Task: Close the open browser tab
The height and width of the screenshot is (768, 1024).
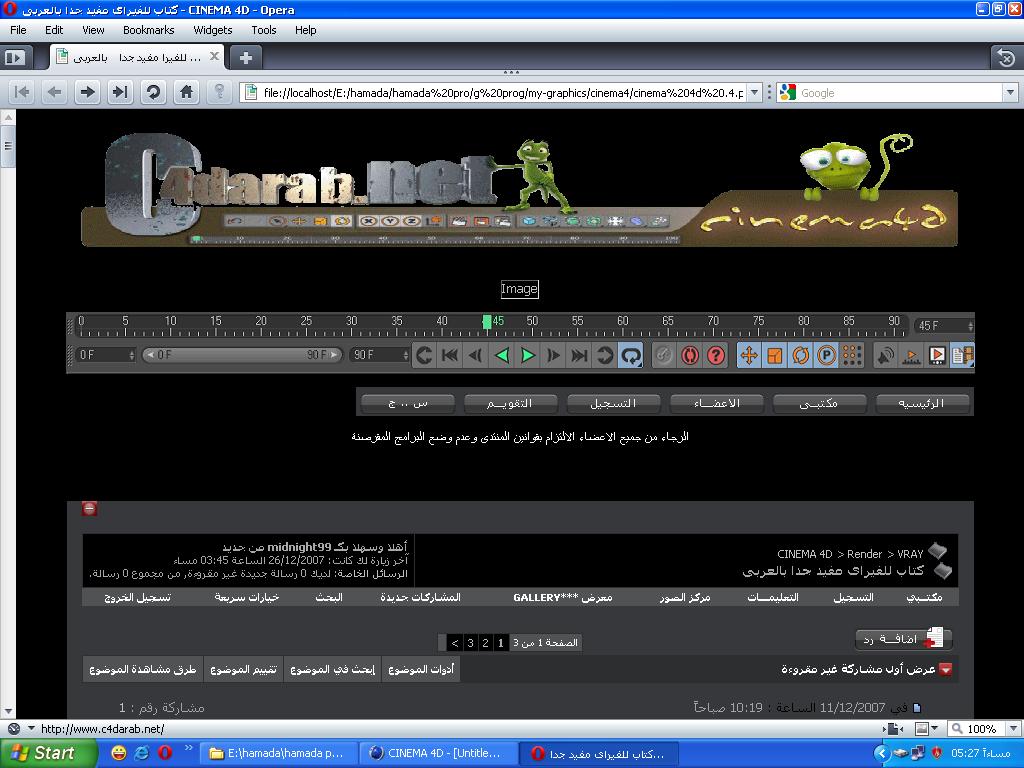Action: click(x=214, y=57)
